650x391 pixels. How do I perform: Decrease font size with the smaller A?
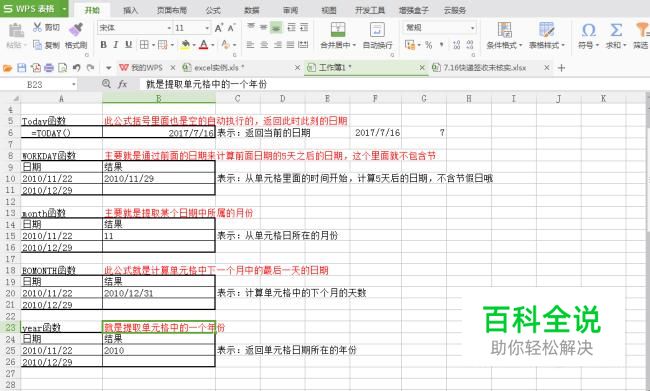(232, 28)
